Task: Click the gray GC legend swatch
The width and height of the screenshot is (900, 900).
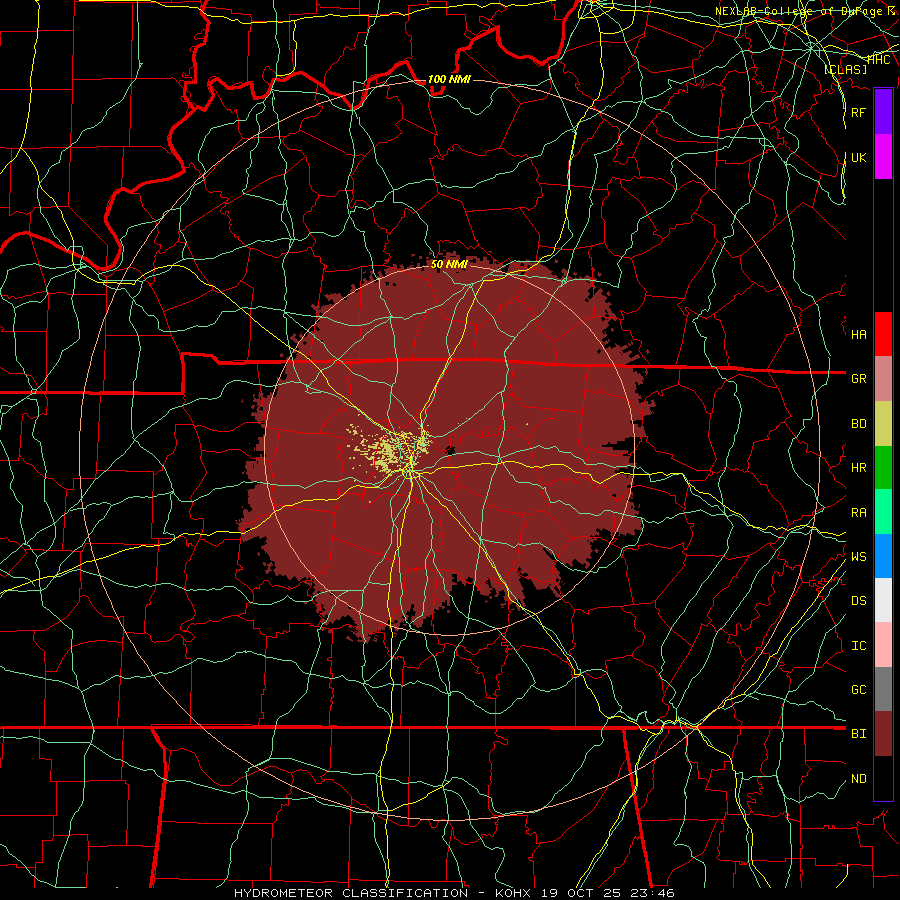Action: (x=883, y=689)
